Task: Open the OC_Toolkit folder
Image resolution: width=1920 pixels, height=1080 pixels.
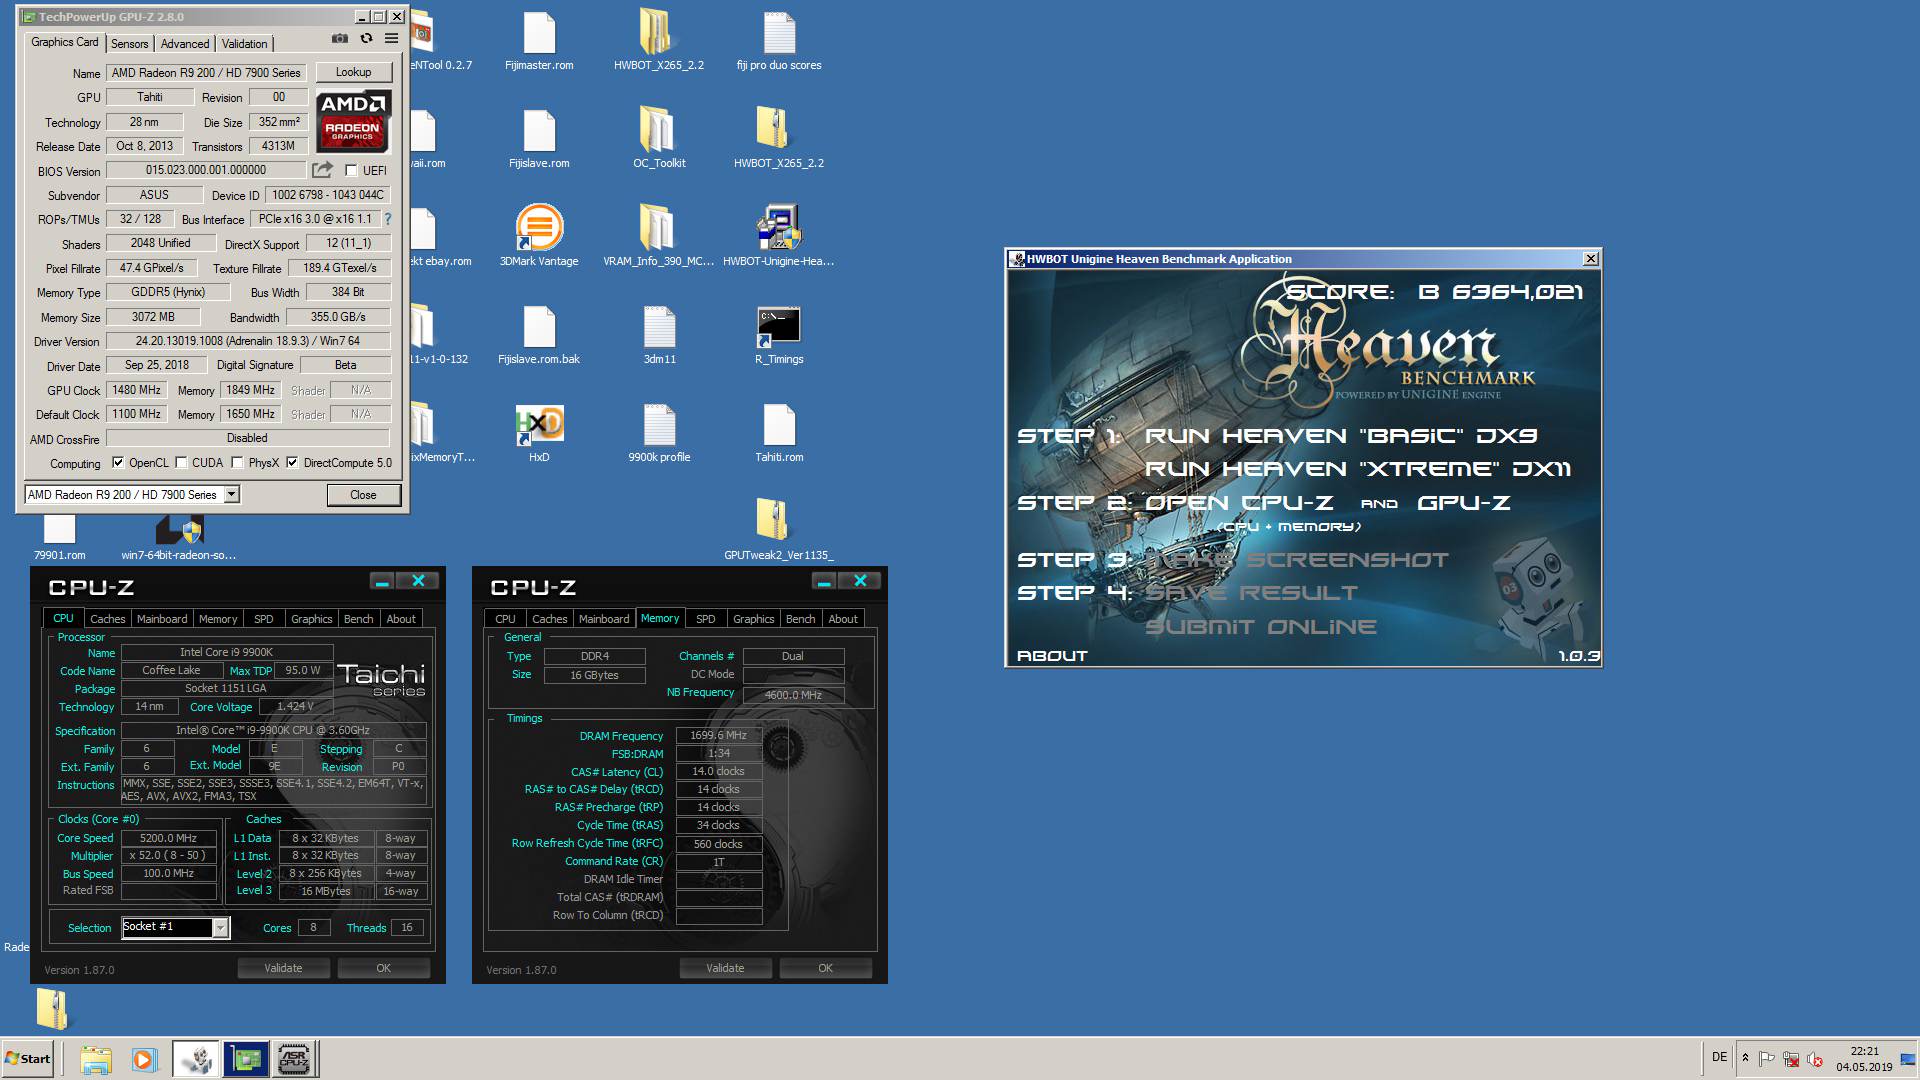Action: pyautogui.click(x=659, y=138)
